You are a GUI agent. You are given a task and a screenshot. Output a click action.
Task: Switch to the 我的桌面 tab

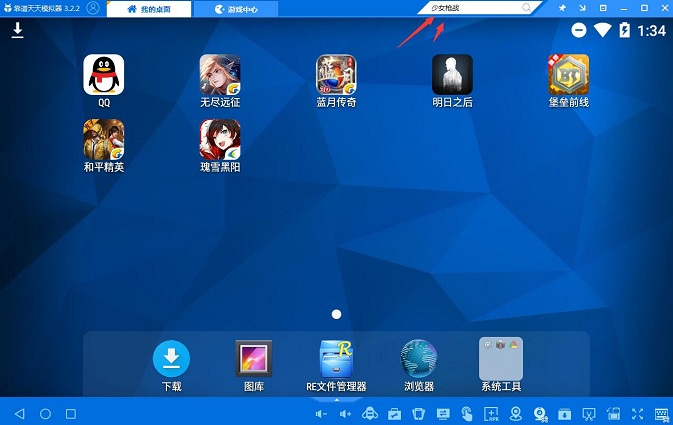pyautogui.click(x=149, y=9)
